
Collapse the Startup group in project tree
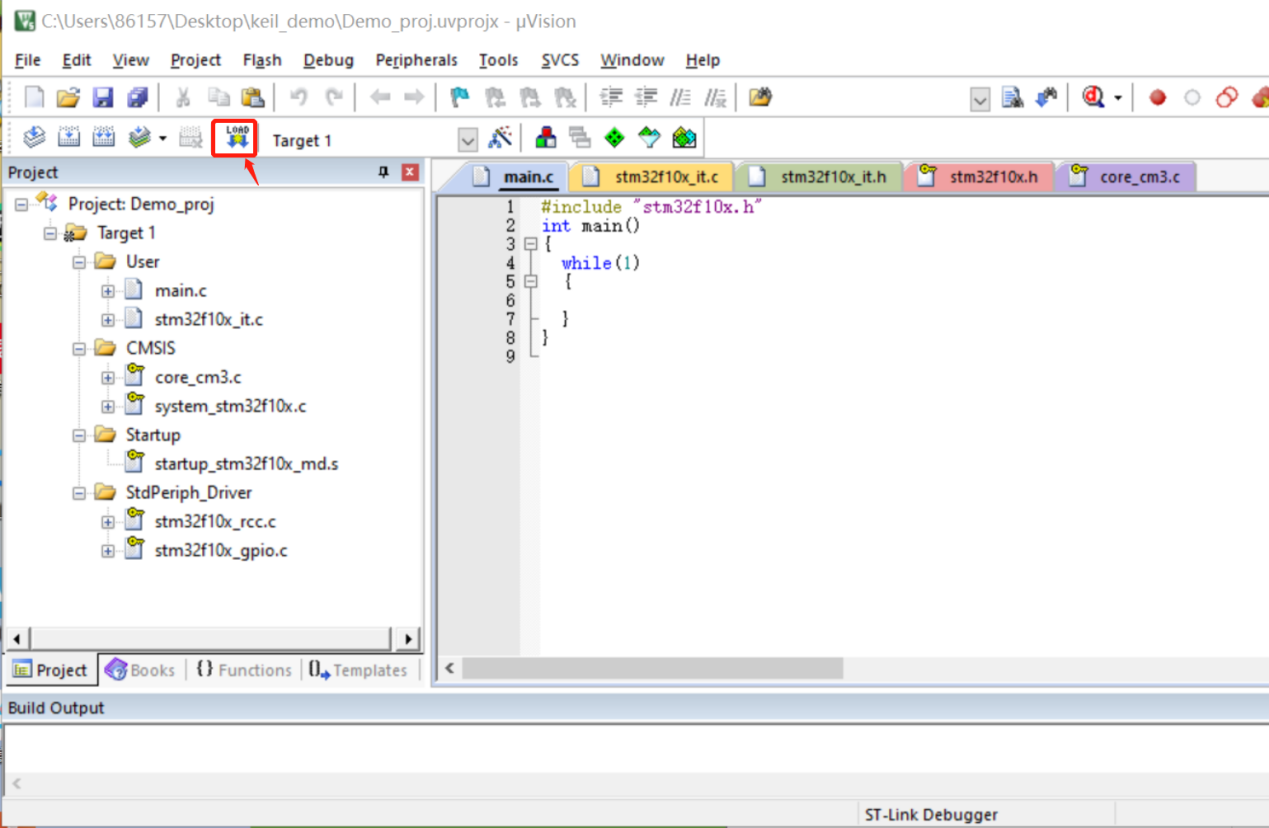(79, 436)
